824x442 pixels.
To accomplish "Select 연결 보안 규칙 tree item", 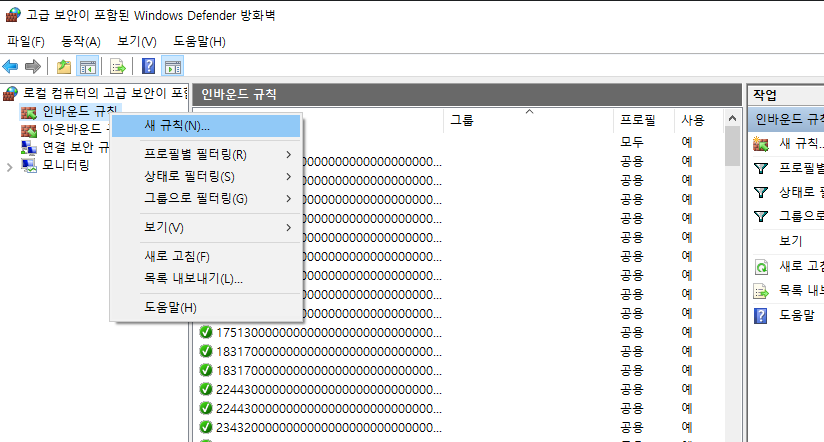I will (75, 147).
